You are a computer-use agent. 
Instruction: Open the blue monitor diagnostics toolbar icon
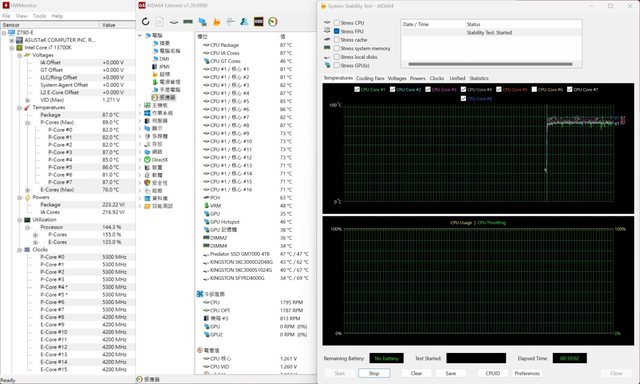202,22
